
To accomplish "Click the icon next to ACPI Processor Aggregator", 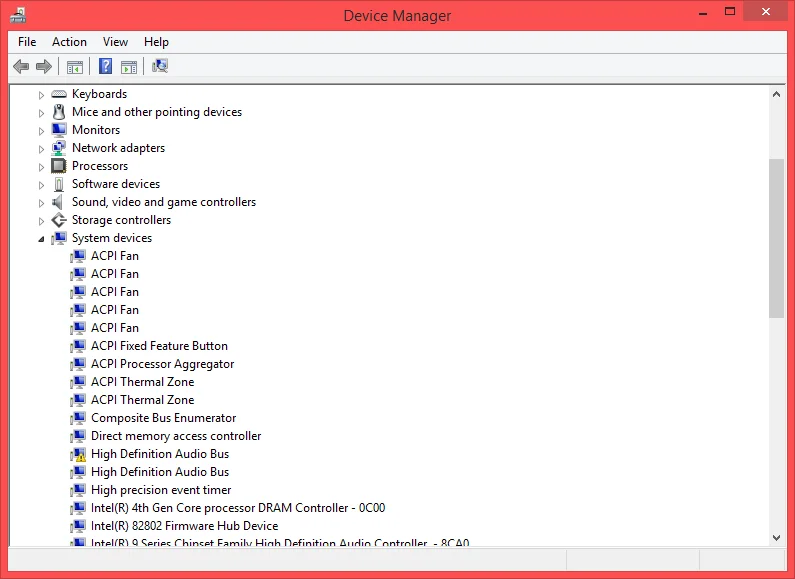I will click(78, 364).
